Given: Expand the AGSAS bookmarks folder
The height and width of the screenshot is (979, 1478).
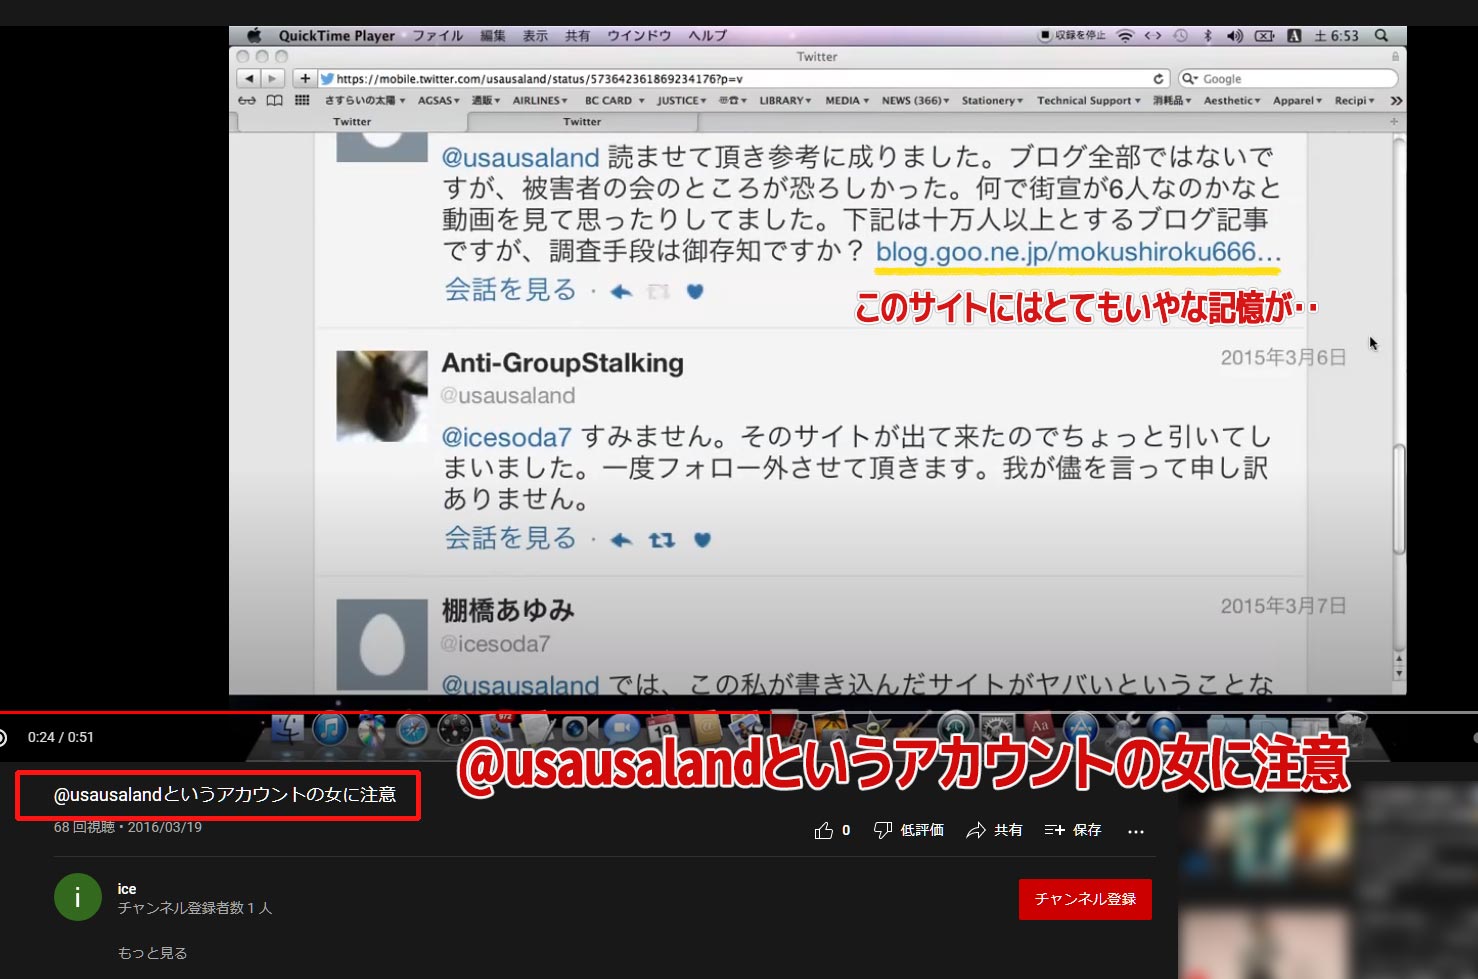Looking at the screenshot, I should point(438,100).
